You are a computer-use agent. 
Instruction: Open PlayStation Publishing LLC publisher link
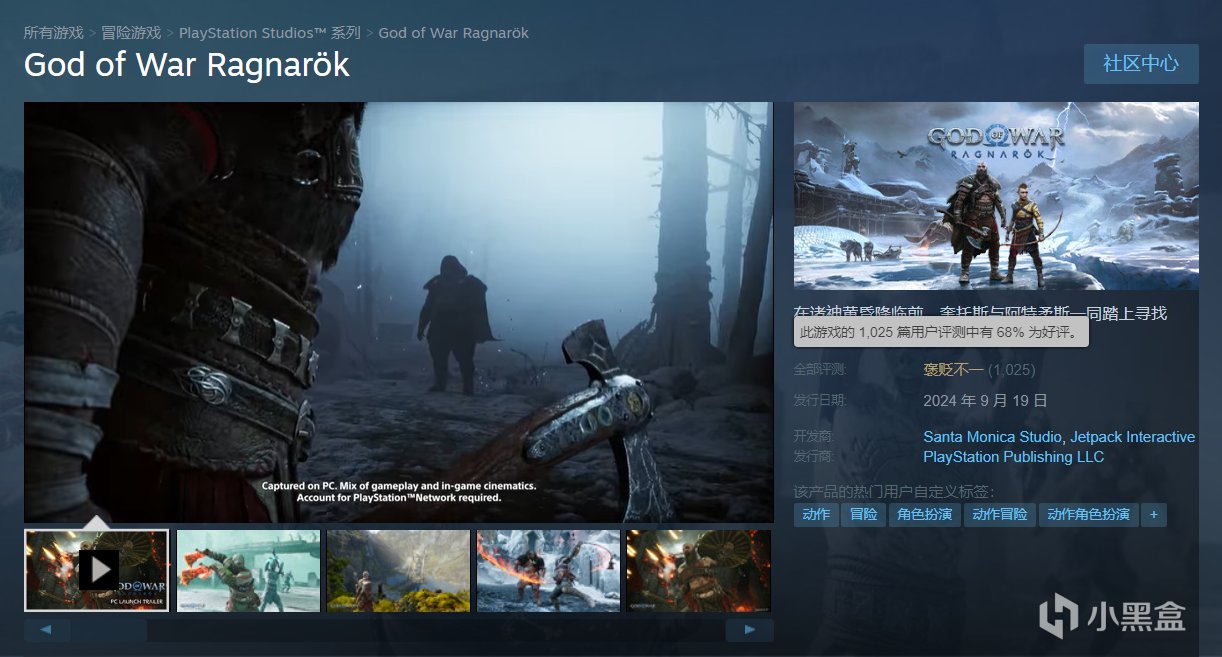click(1014, 457)
